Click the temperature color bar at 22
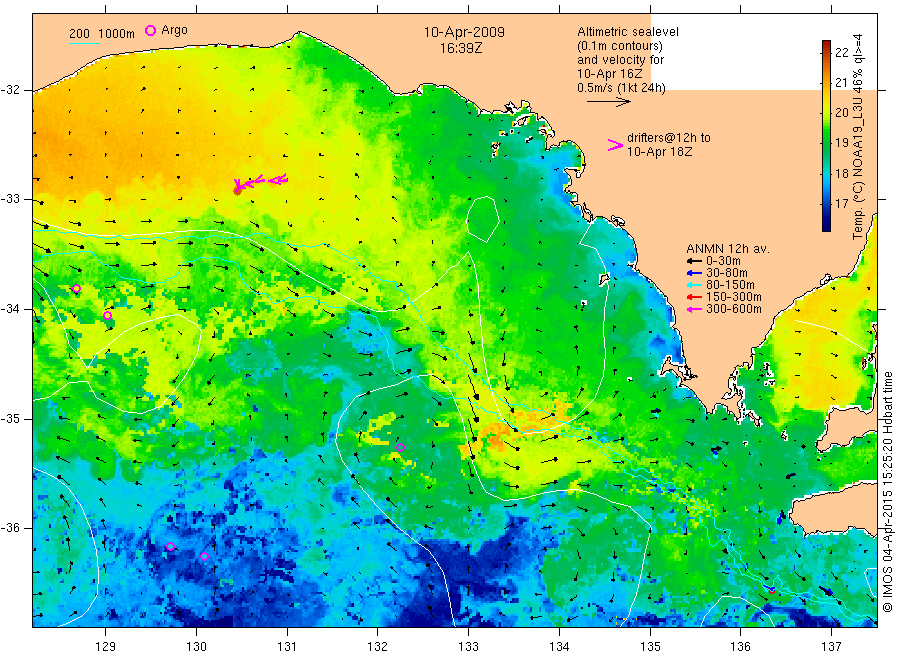 coord(826,52)
